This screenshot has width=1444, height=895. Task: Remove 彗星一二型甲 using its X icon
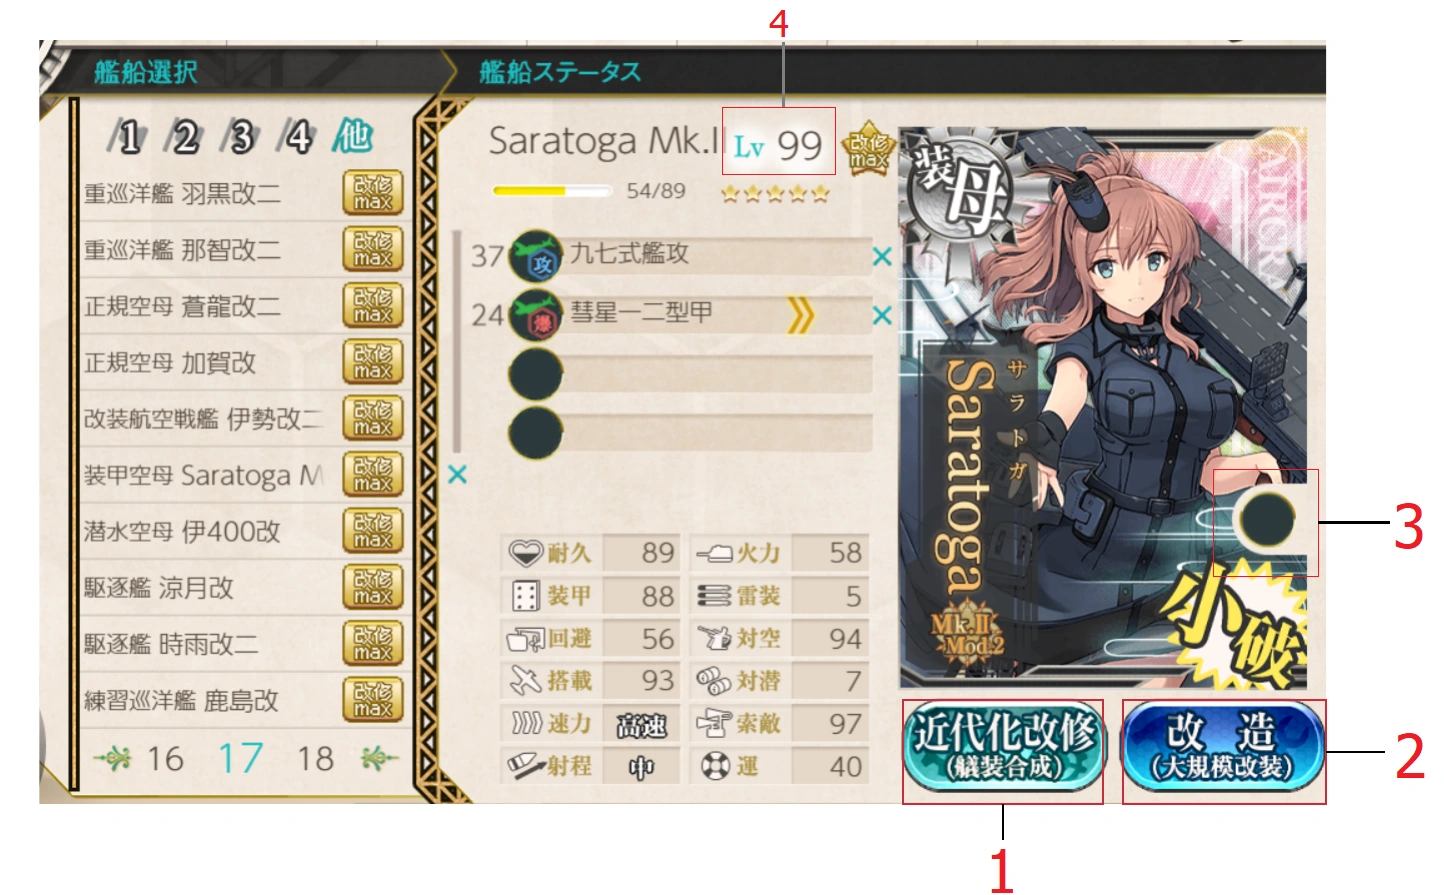(x=881, y=316)
